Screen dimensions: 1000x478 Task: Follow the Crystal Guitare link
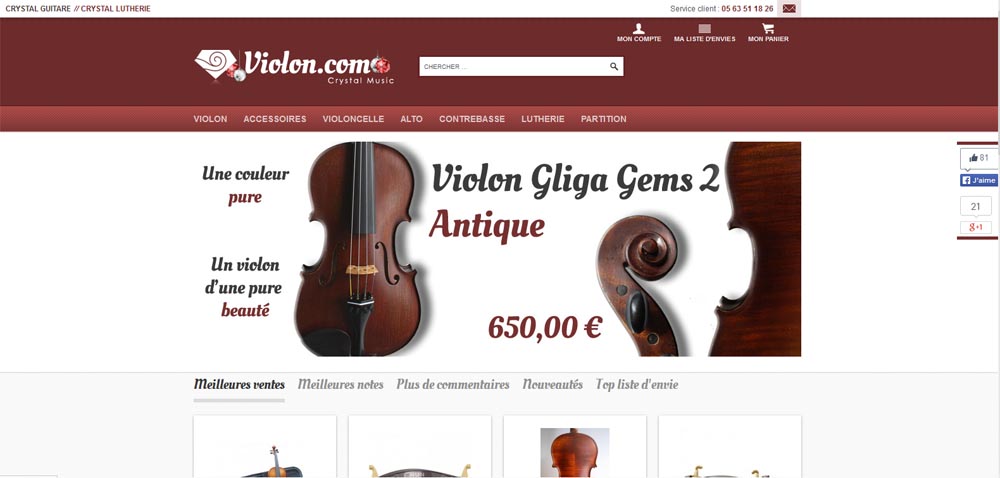(38, 9)
